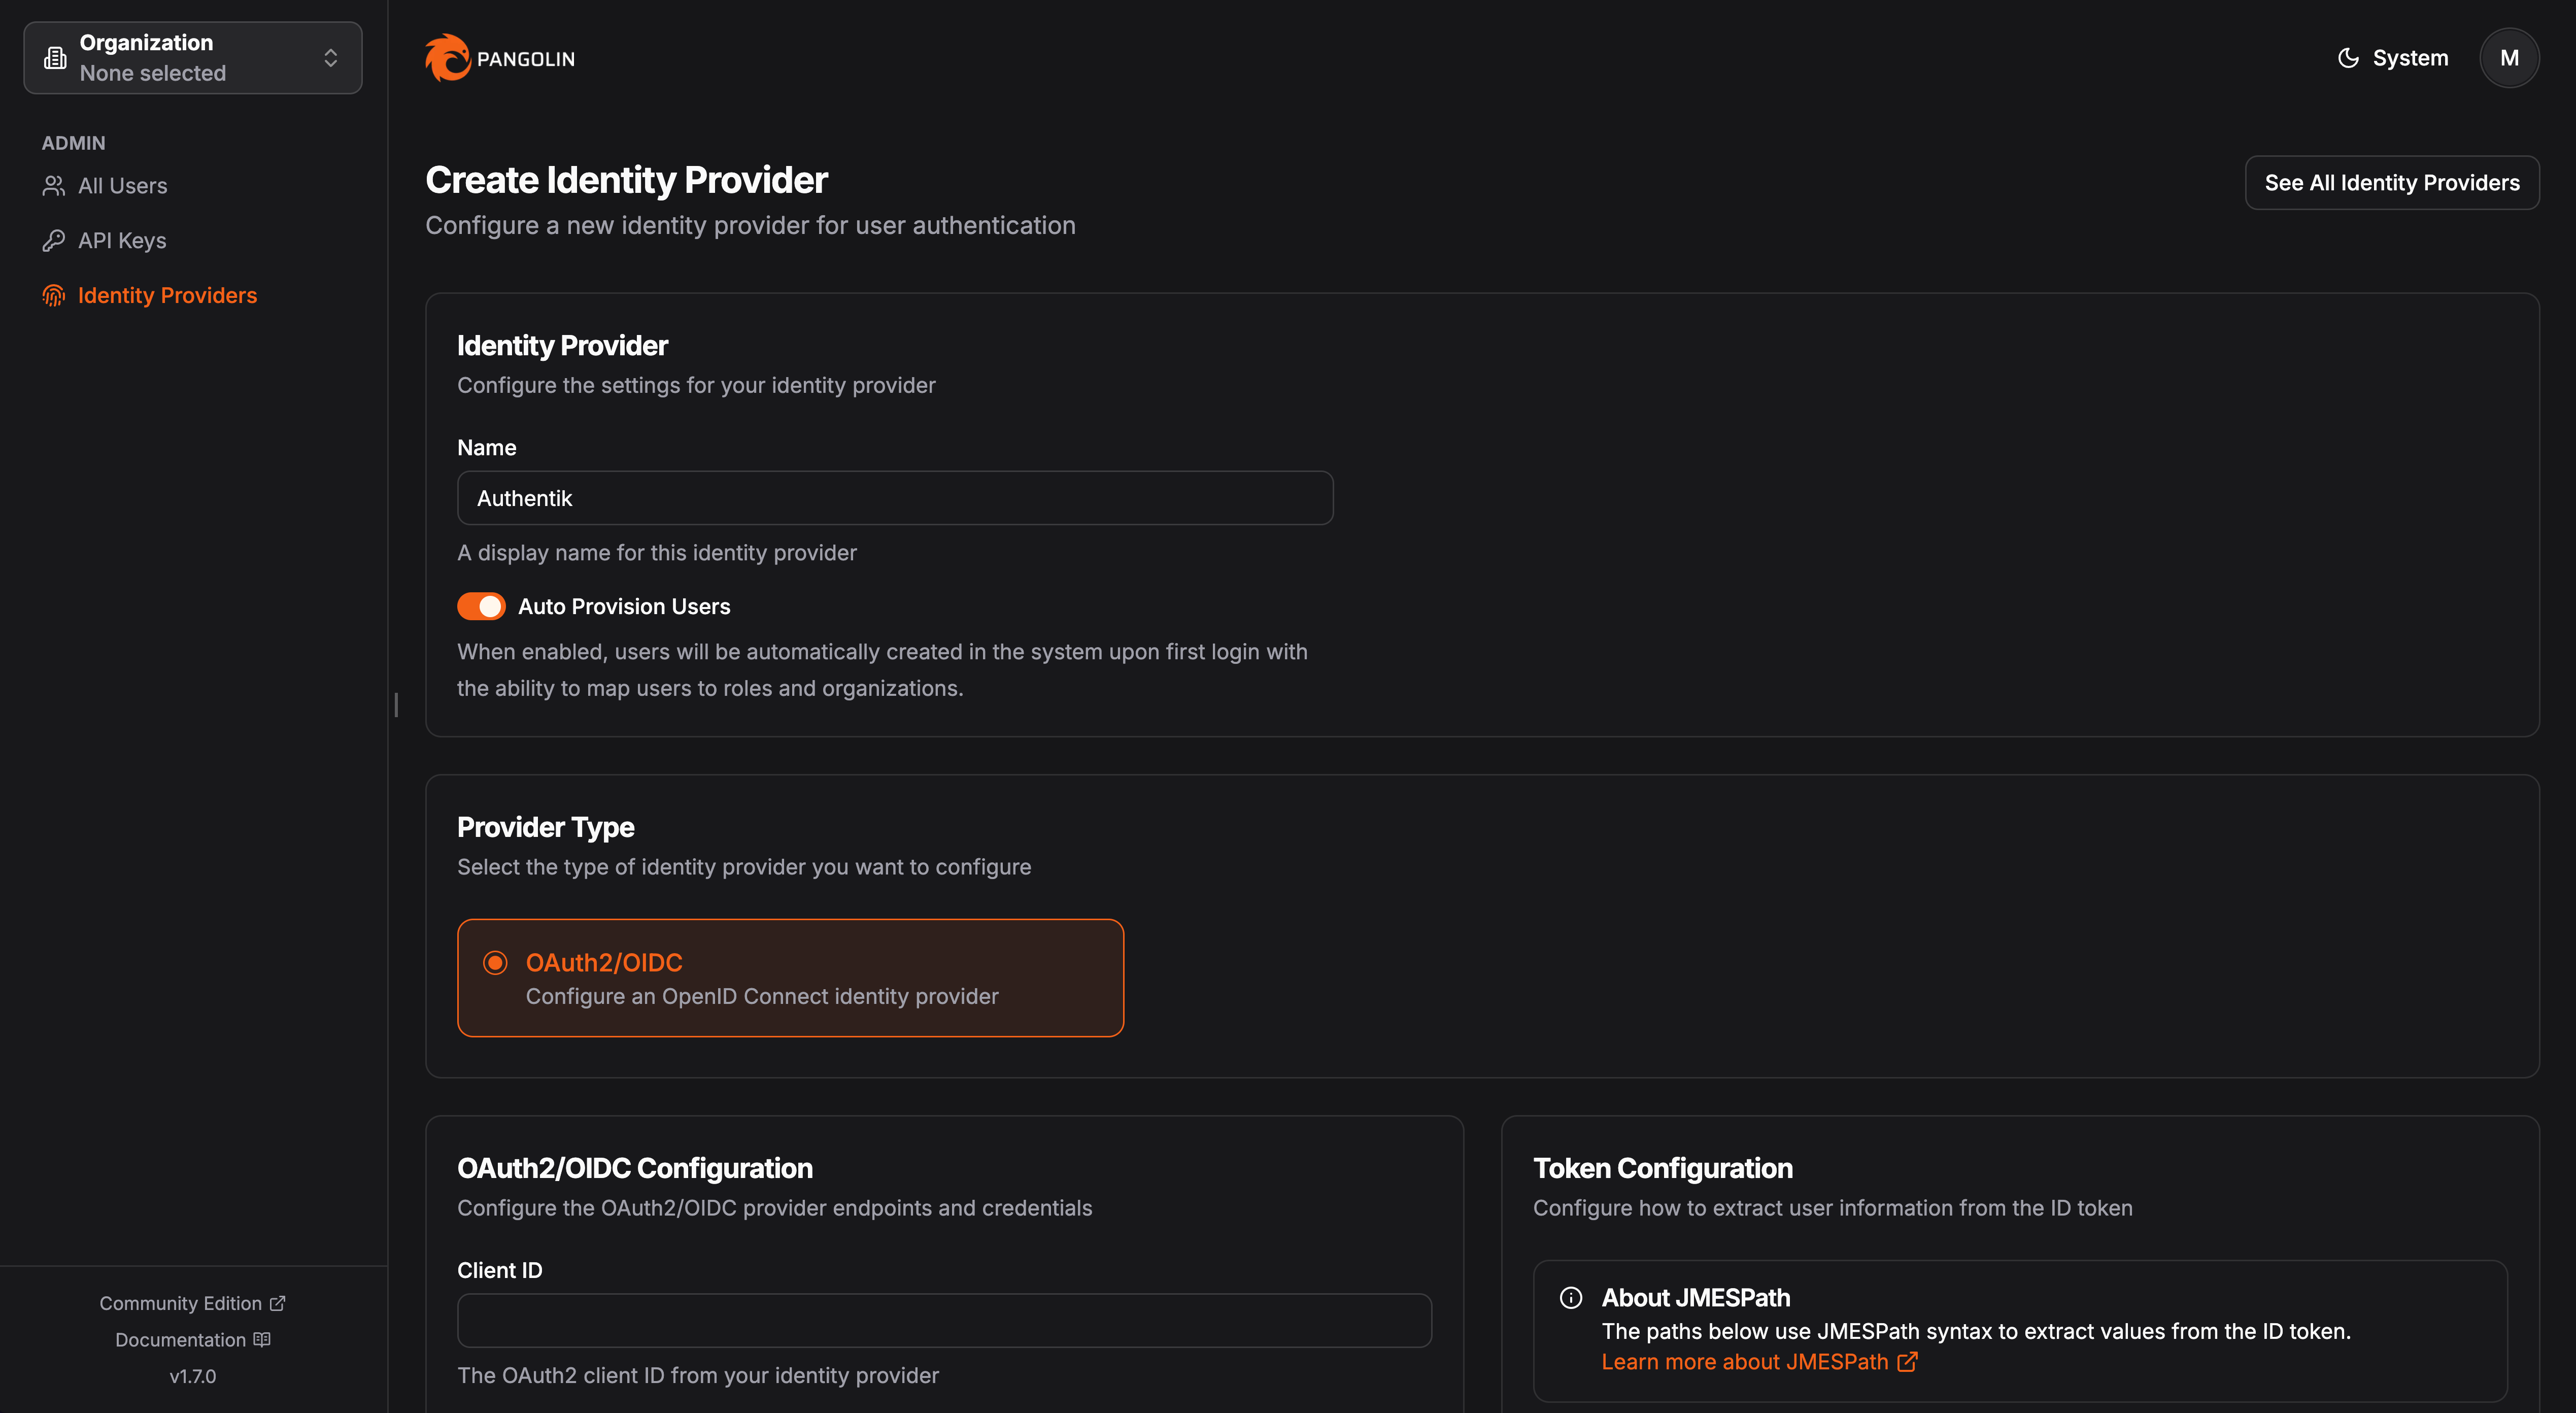Go to All Users in sidebar
Viewport: 2576px width, 1413px height.
(x=123, y=186)
